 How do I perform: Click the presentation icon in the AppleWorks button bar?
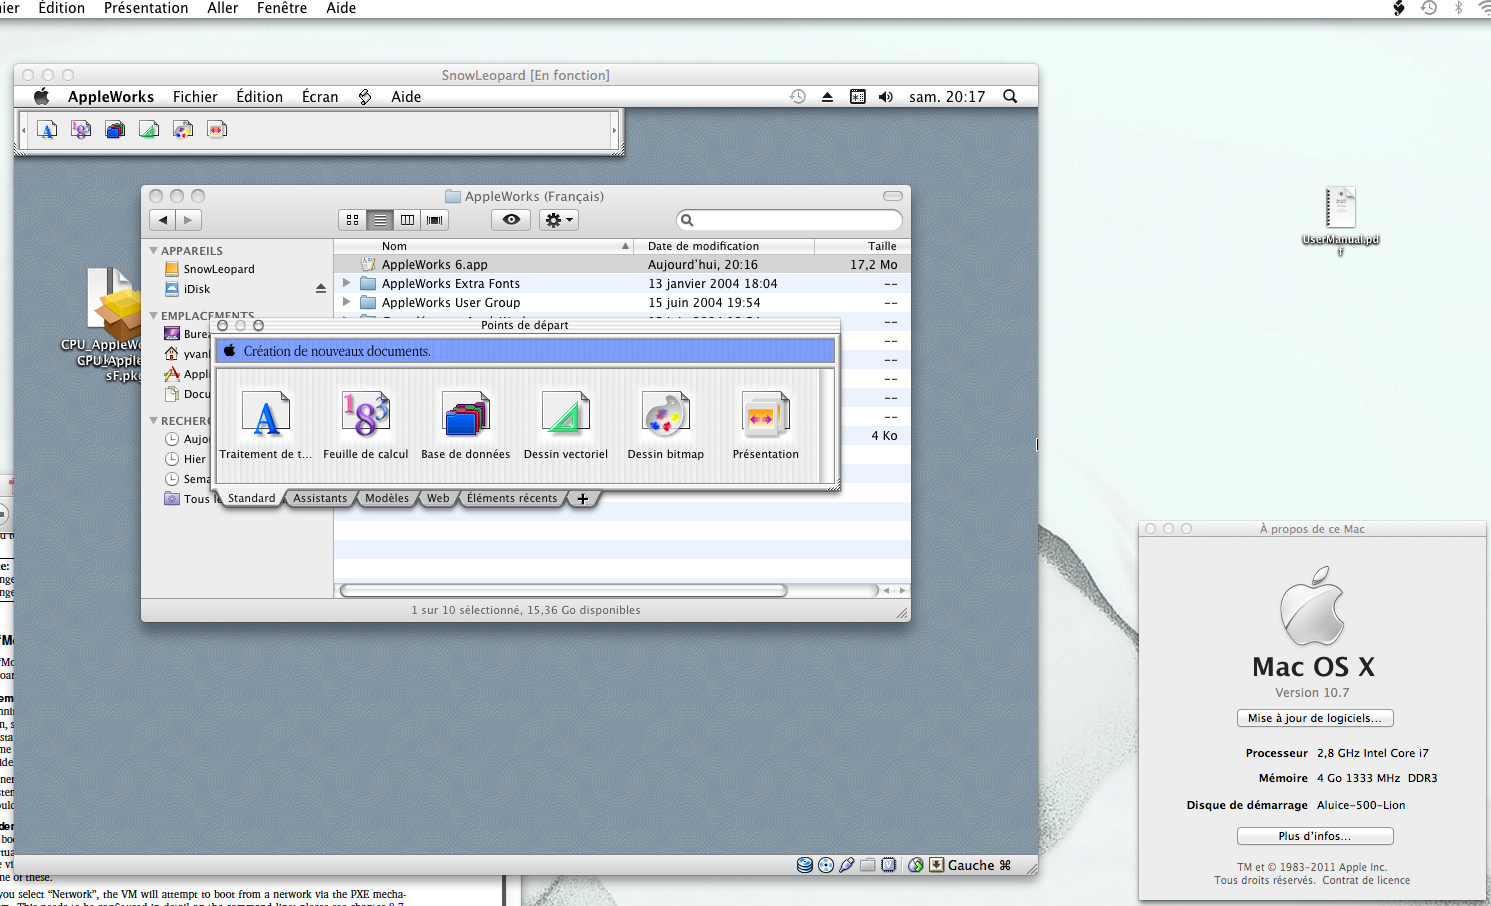(217, 129)
